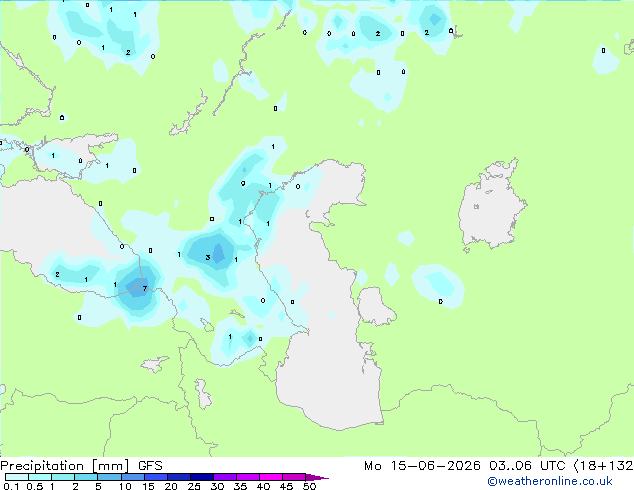Click the '(18+132' forecast run text

tap(603, 466)
